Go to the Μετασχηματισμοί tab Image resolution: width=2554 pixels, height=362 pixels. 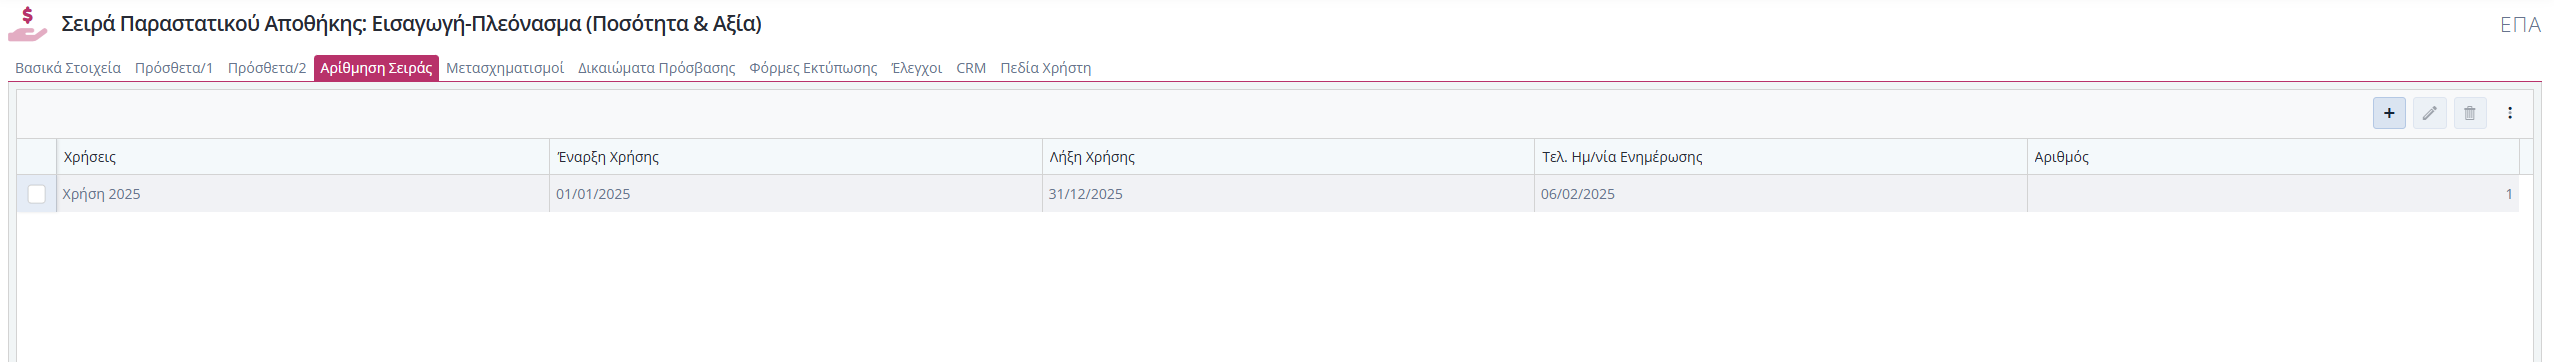click(x=505, y=68)
